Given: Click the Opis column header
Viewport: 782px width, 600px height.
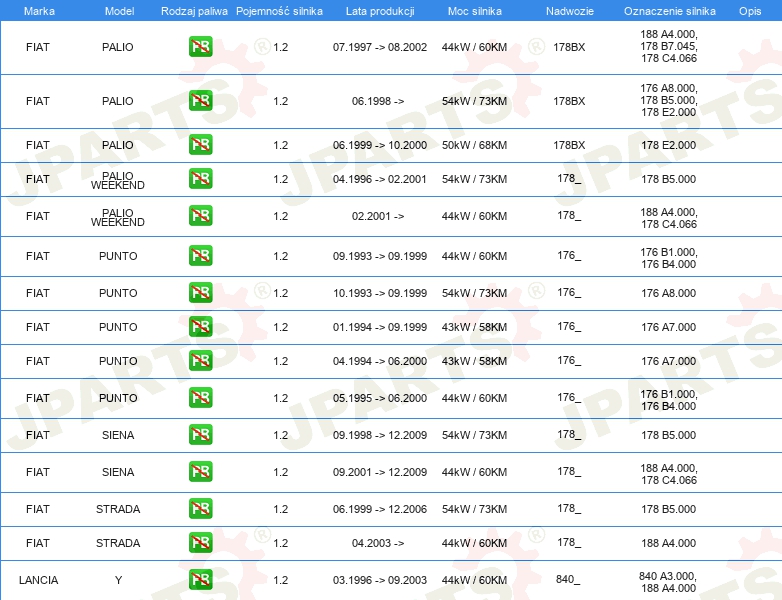Looking at the screenshot, I should [750, 11].
